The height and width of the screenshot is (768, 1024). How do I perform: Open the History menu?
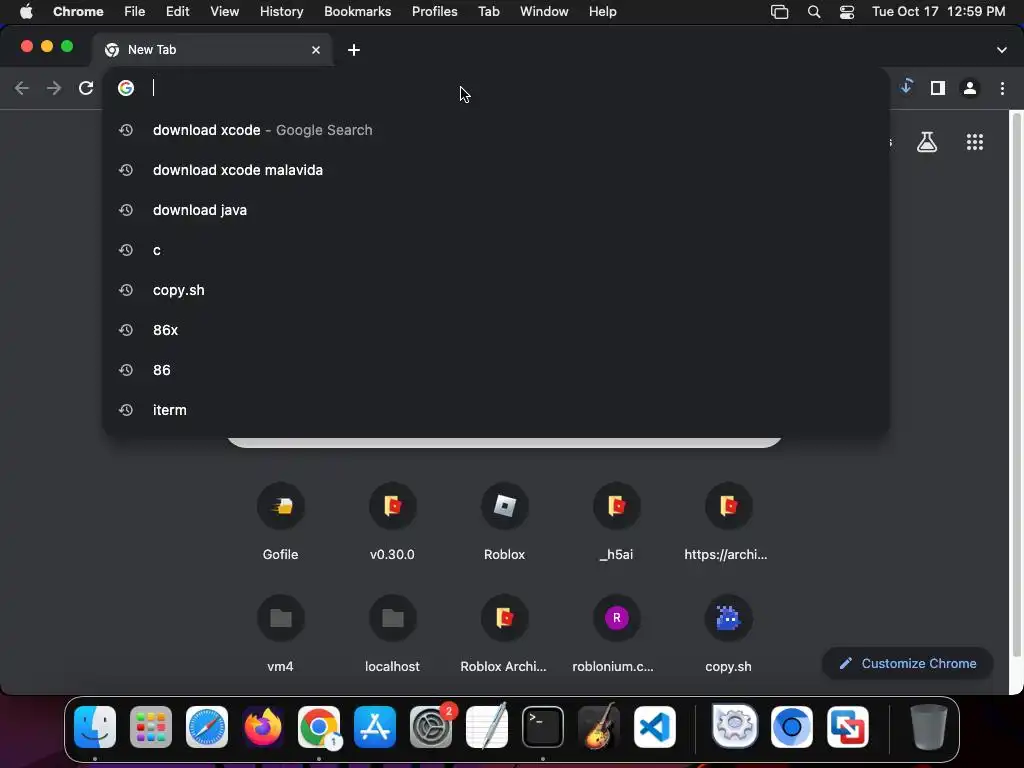[281, 12]
